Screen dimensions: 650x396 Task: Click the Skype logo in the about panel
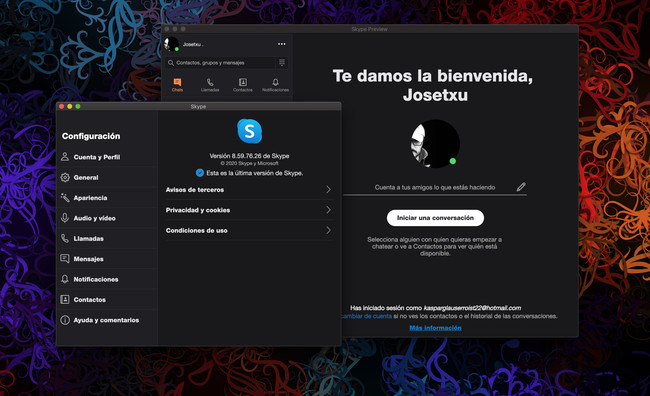pyautogui.click(x=250, y=131)
